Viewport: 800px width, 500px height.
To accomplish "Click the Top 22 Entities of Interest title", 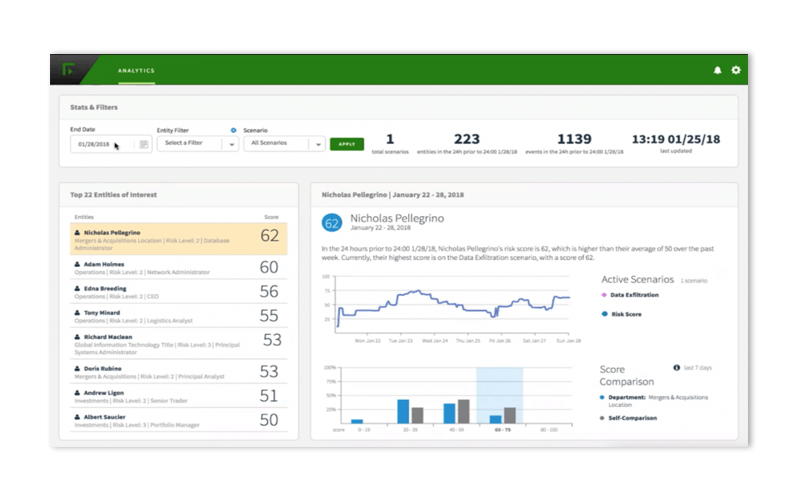I will (x=113, y=195).
